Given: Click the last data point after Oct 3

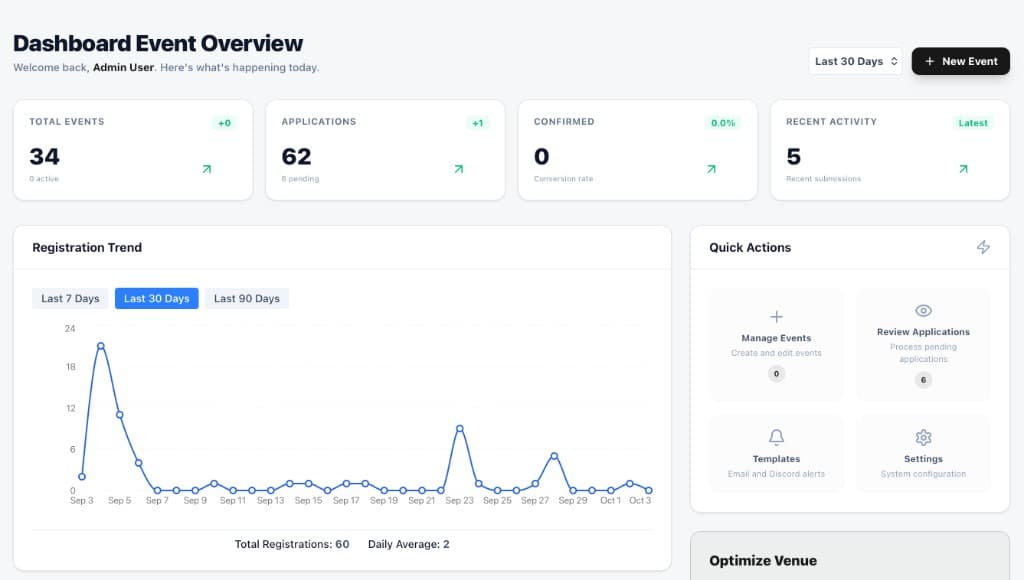Looking at the screenshot, I should [648, 491].
